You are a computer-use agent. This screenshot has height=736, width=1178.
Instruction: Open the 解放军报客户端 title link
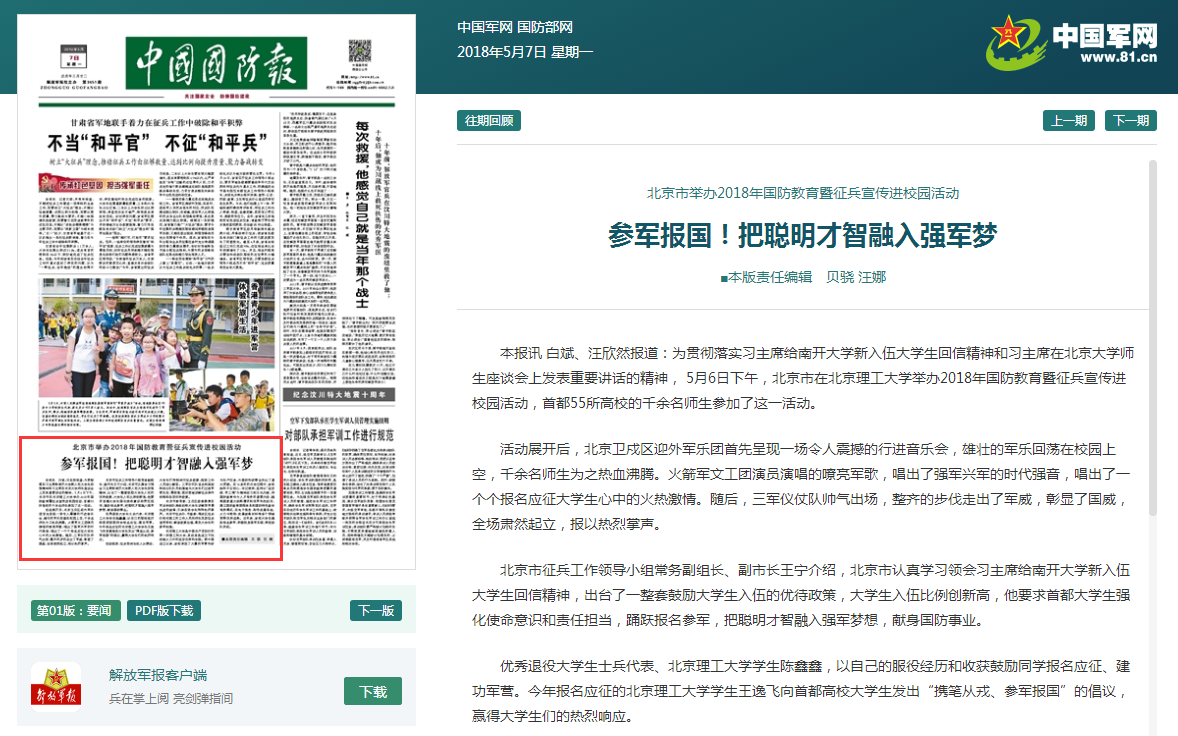coord(158,674)
